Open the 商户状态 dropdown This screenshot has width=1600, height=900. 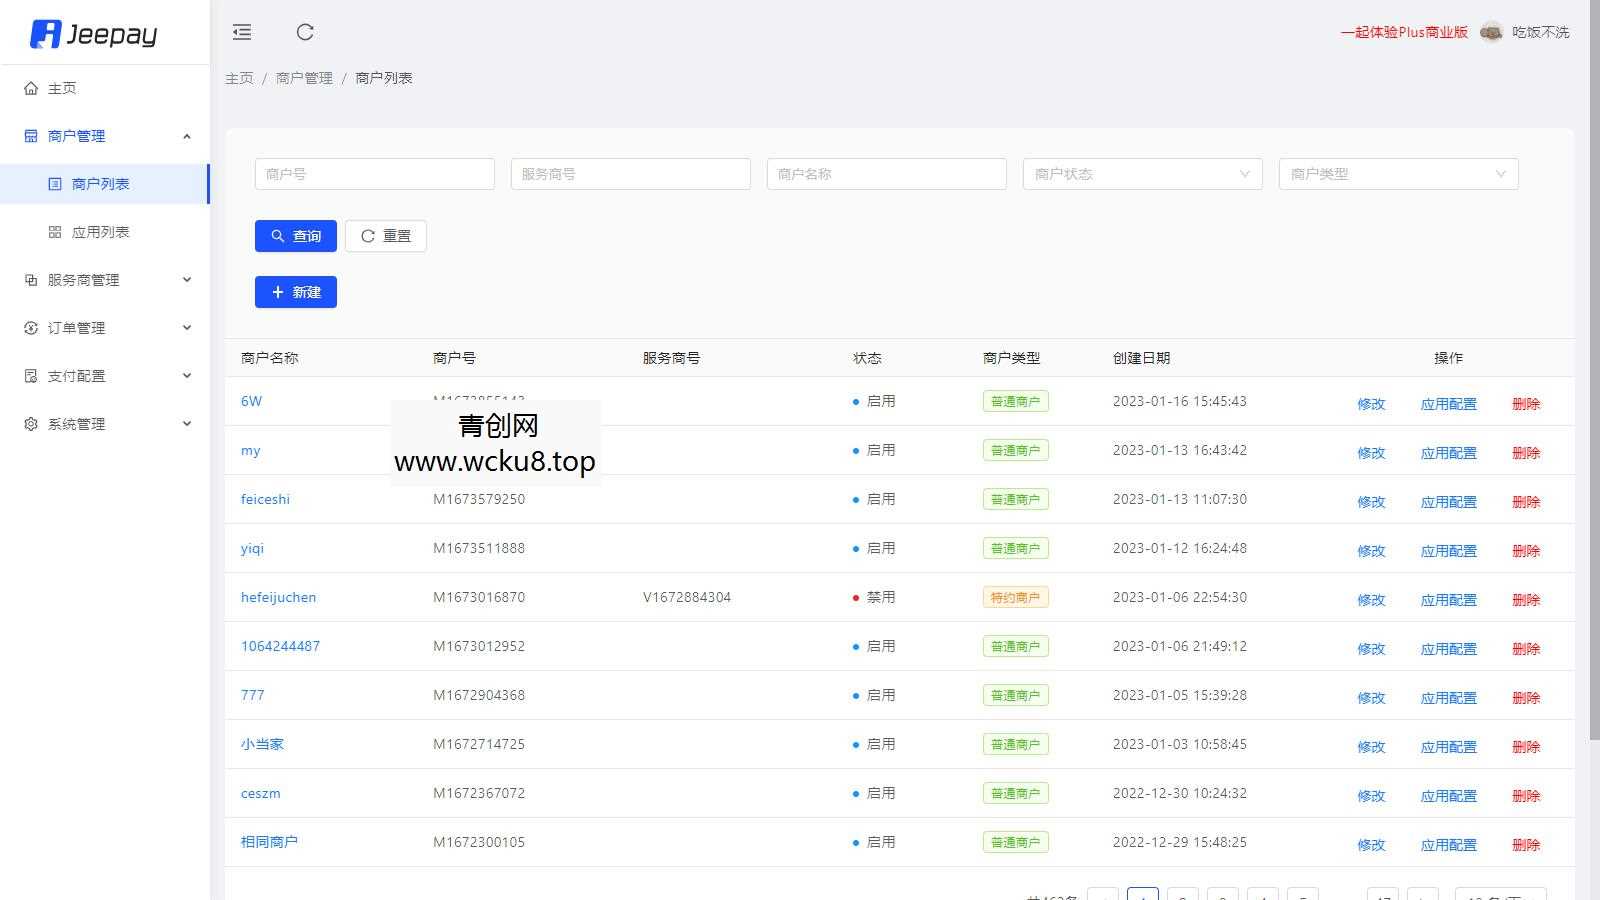tap(1142, 173)
